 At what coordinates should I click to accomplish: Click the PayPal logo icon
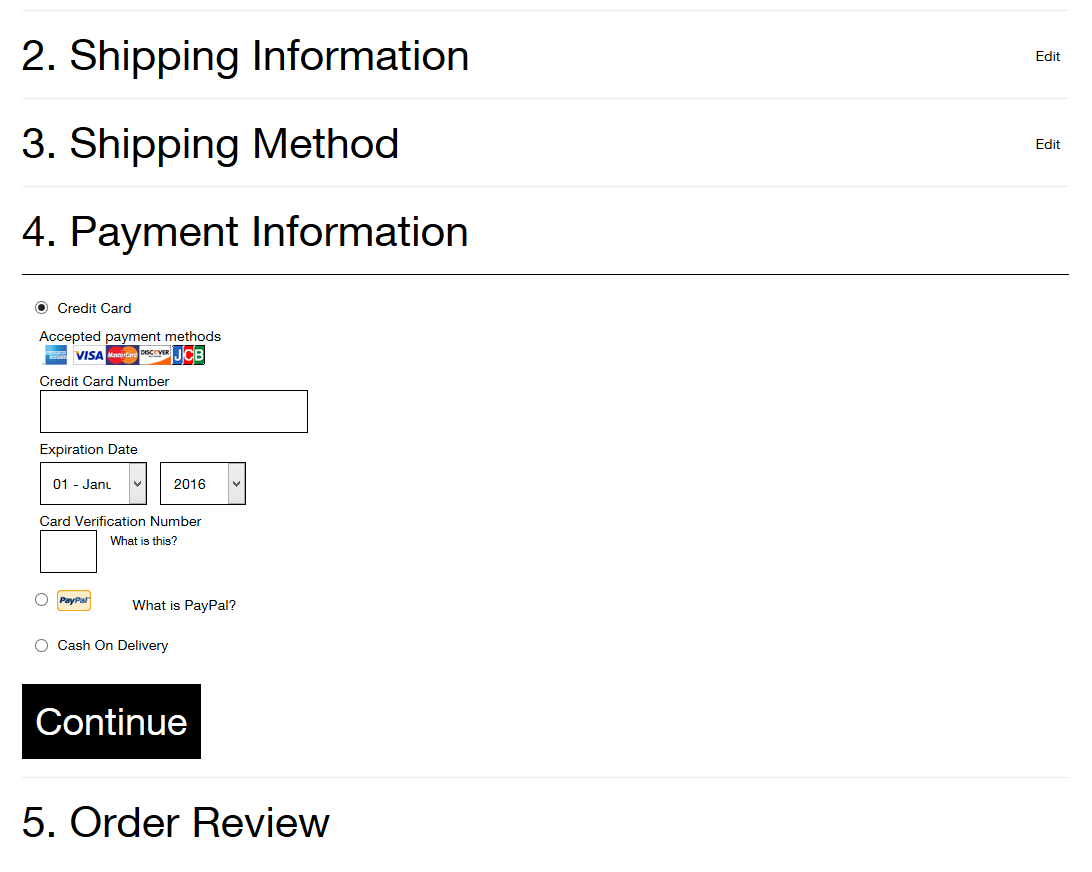74,600
